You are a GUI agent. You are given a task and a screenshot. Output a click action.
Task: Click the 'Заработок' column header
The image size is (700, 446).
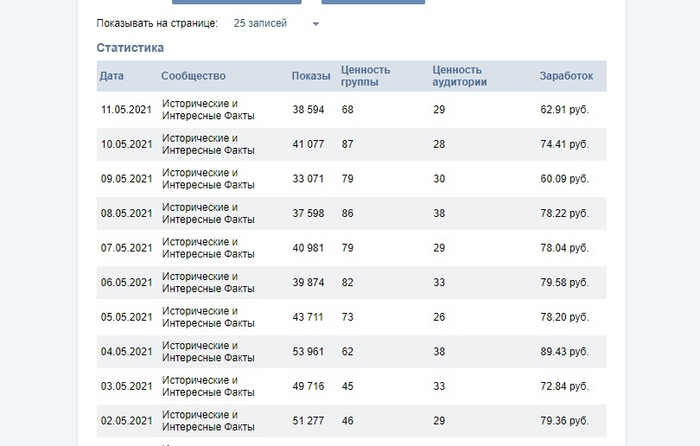click(x=566, y=76)
